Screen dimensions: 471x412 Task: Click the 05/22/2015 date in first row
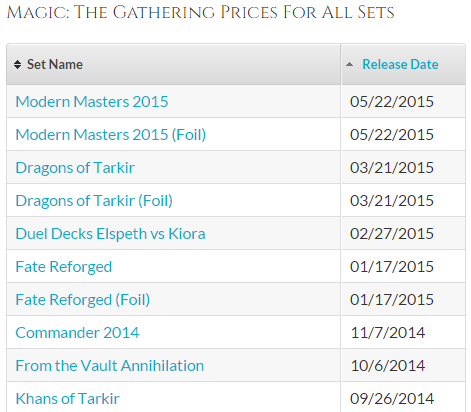pos(392,101)
